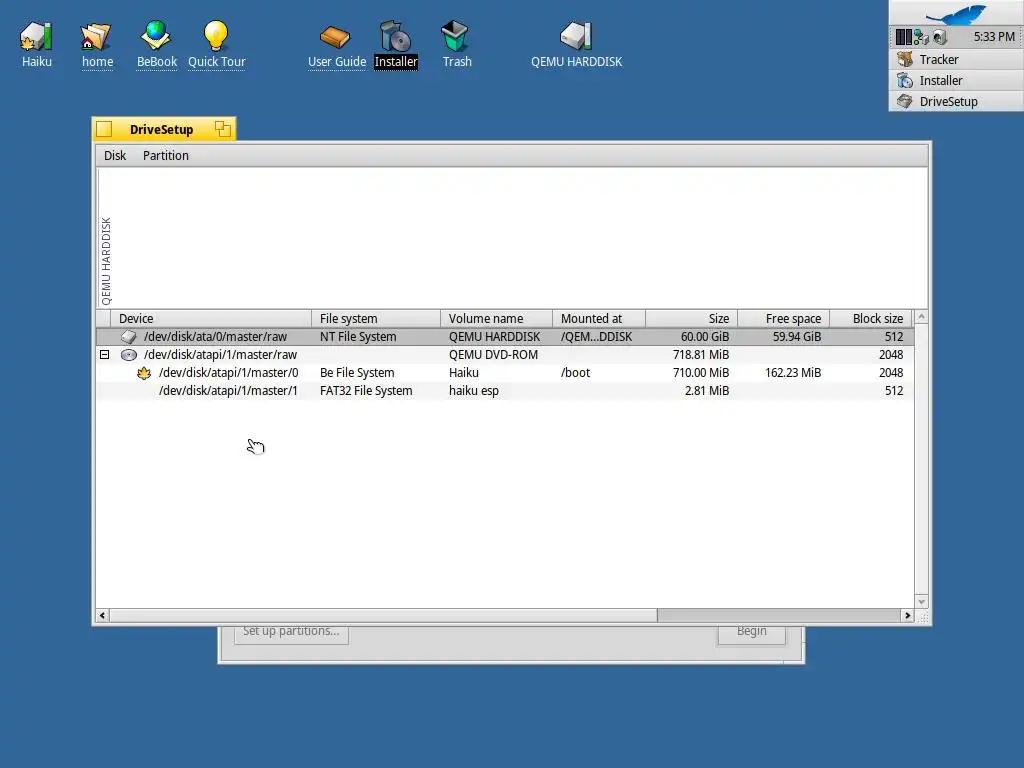Switch to Installer in the Deskbar
Screen dimensions: 1024x768
(956, 80)
